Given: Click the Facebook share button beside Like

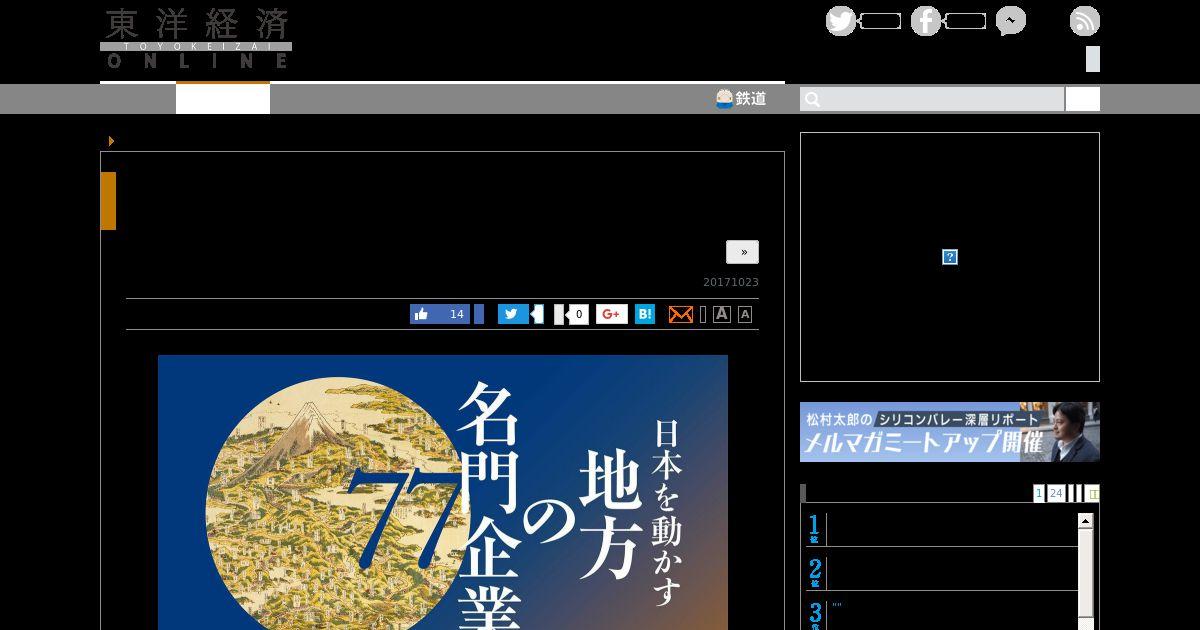Looking at the screenshot, I should (x=479, y=314).
